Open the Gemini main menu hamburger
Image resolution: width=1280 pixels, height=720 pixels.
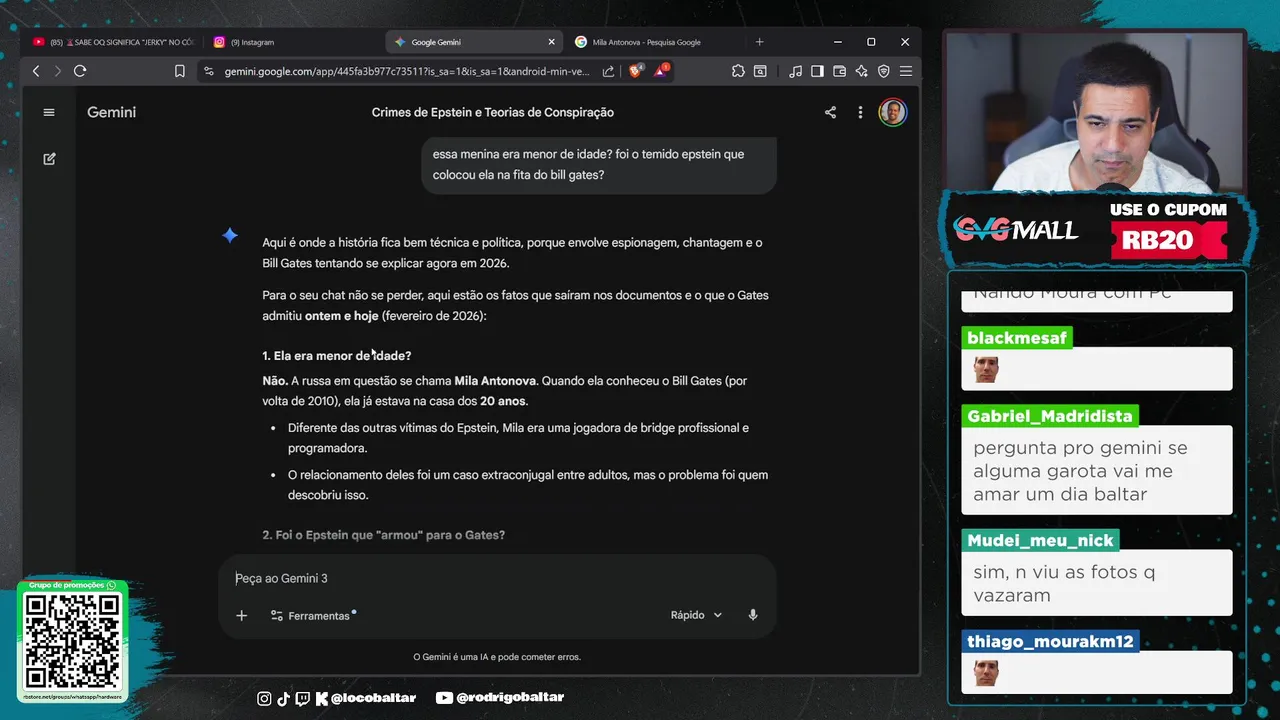(x=49, y=112)
